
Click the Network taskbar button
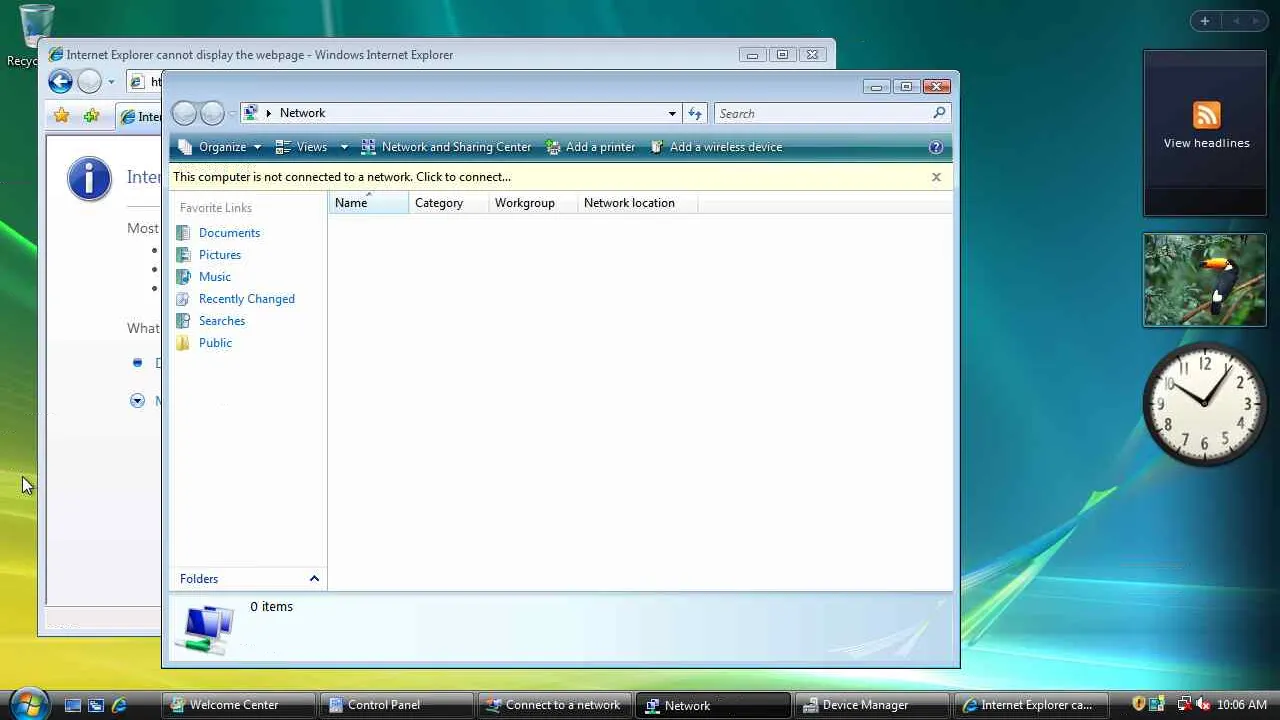[714, 705]
